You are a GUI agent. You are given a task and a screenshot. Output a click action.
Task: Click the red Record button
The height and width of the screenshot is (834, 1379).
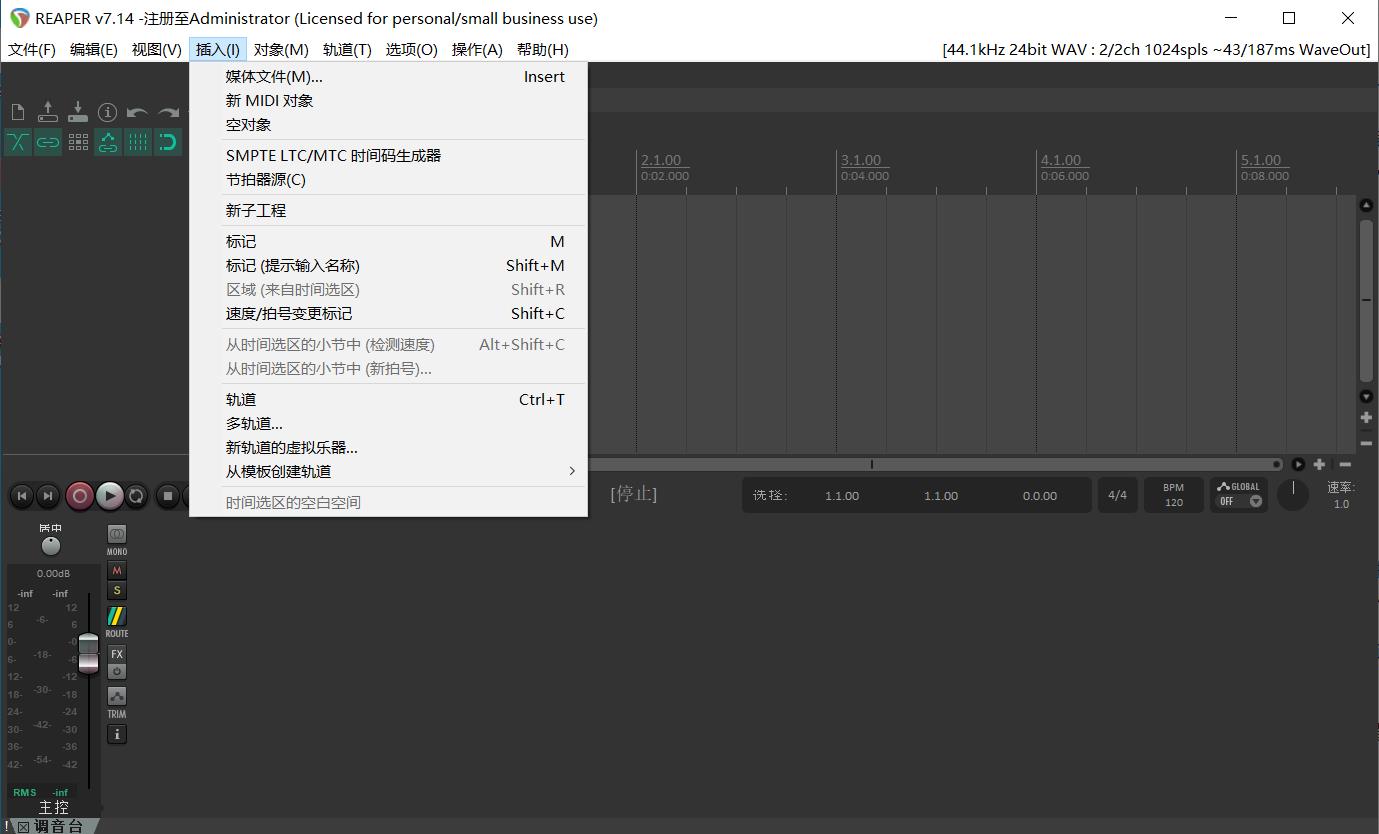click(80, 495)
